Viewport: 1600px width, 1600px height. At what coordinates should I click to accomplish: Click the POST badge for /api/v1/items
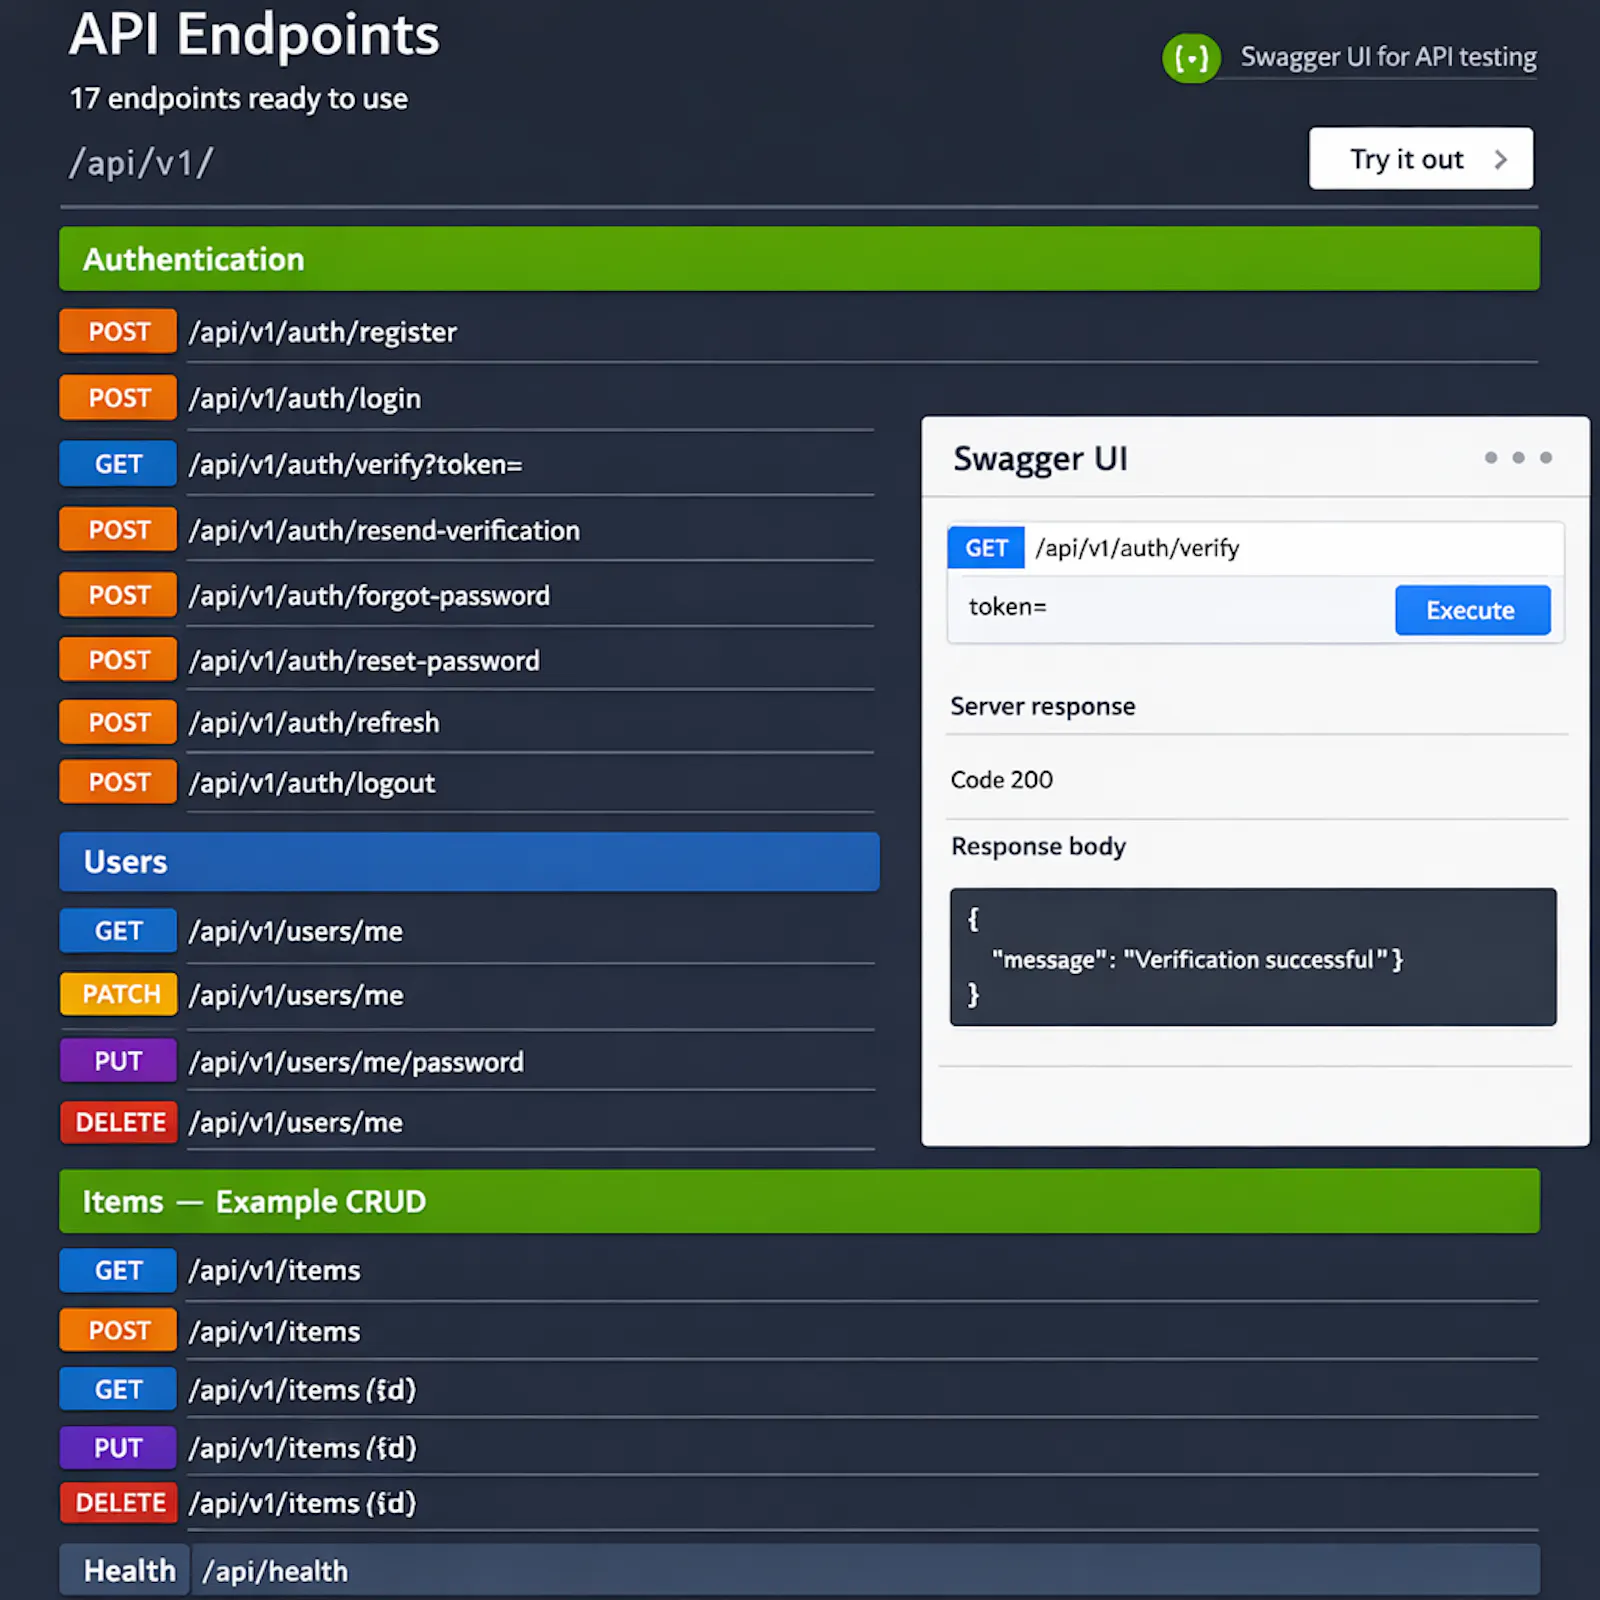click(x=118, y=1330)
